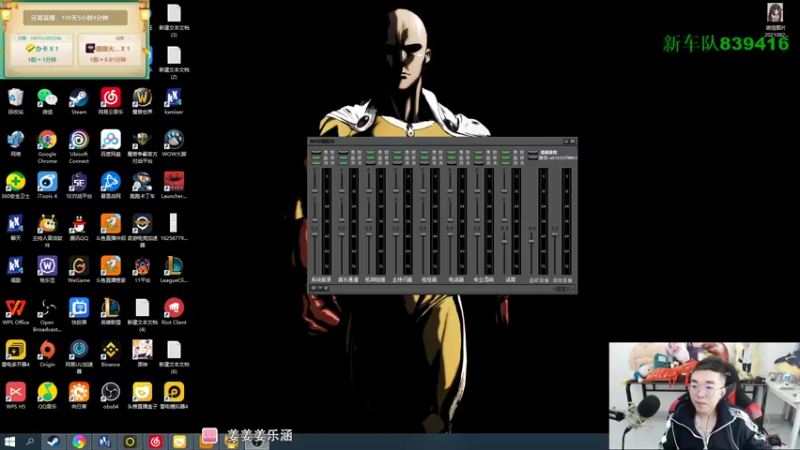Open taskbar search magnifier

coord(30,442)
